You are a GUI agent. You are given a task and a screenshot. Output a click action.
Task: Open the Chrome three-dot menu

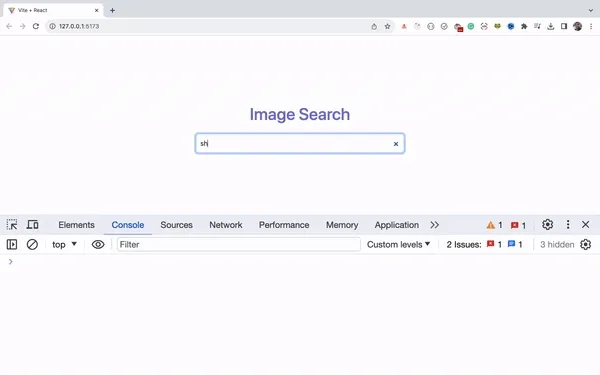click(x=591, y=26)
